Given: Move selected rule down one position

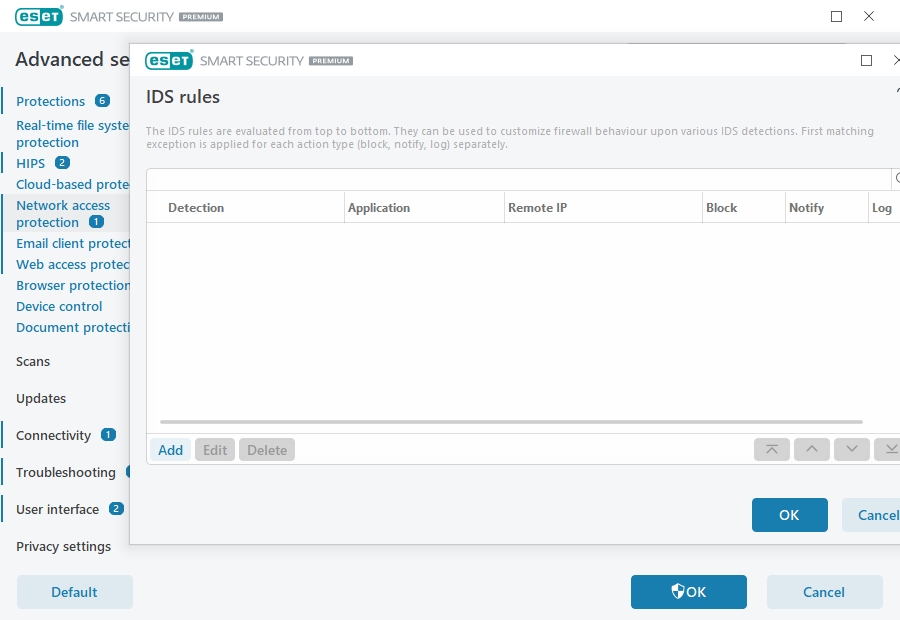Looking at the screenshot, I should click(x=852, y=450).
